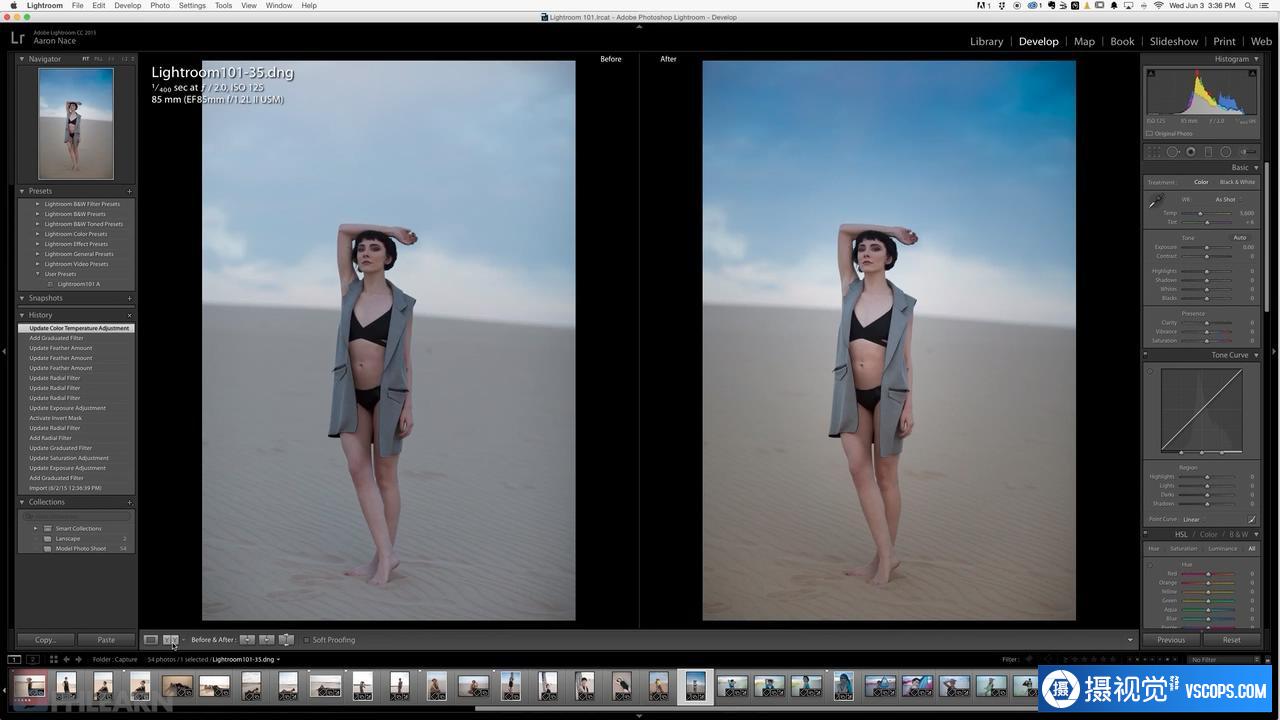Activate the Red Eye Correction tool
Image resolution: width=1280 pixels, height=720 pixels.
click(1191, 152)
